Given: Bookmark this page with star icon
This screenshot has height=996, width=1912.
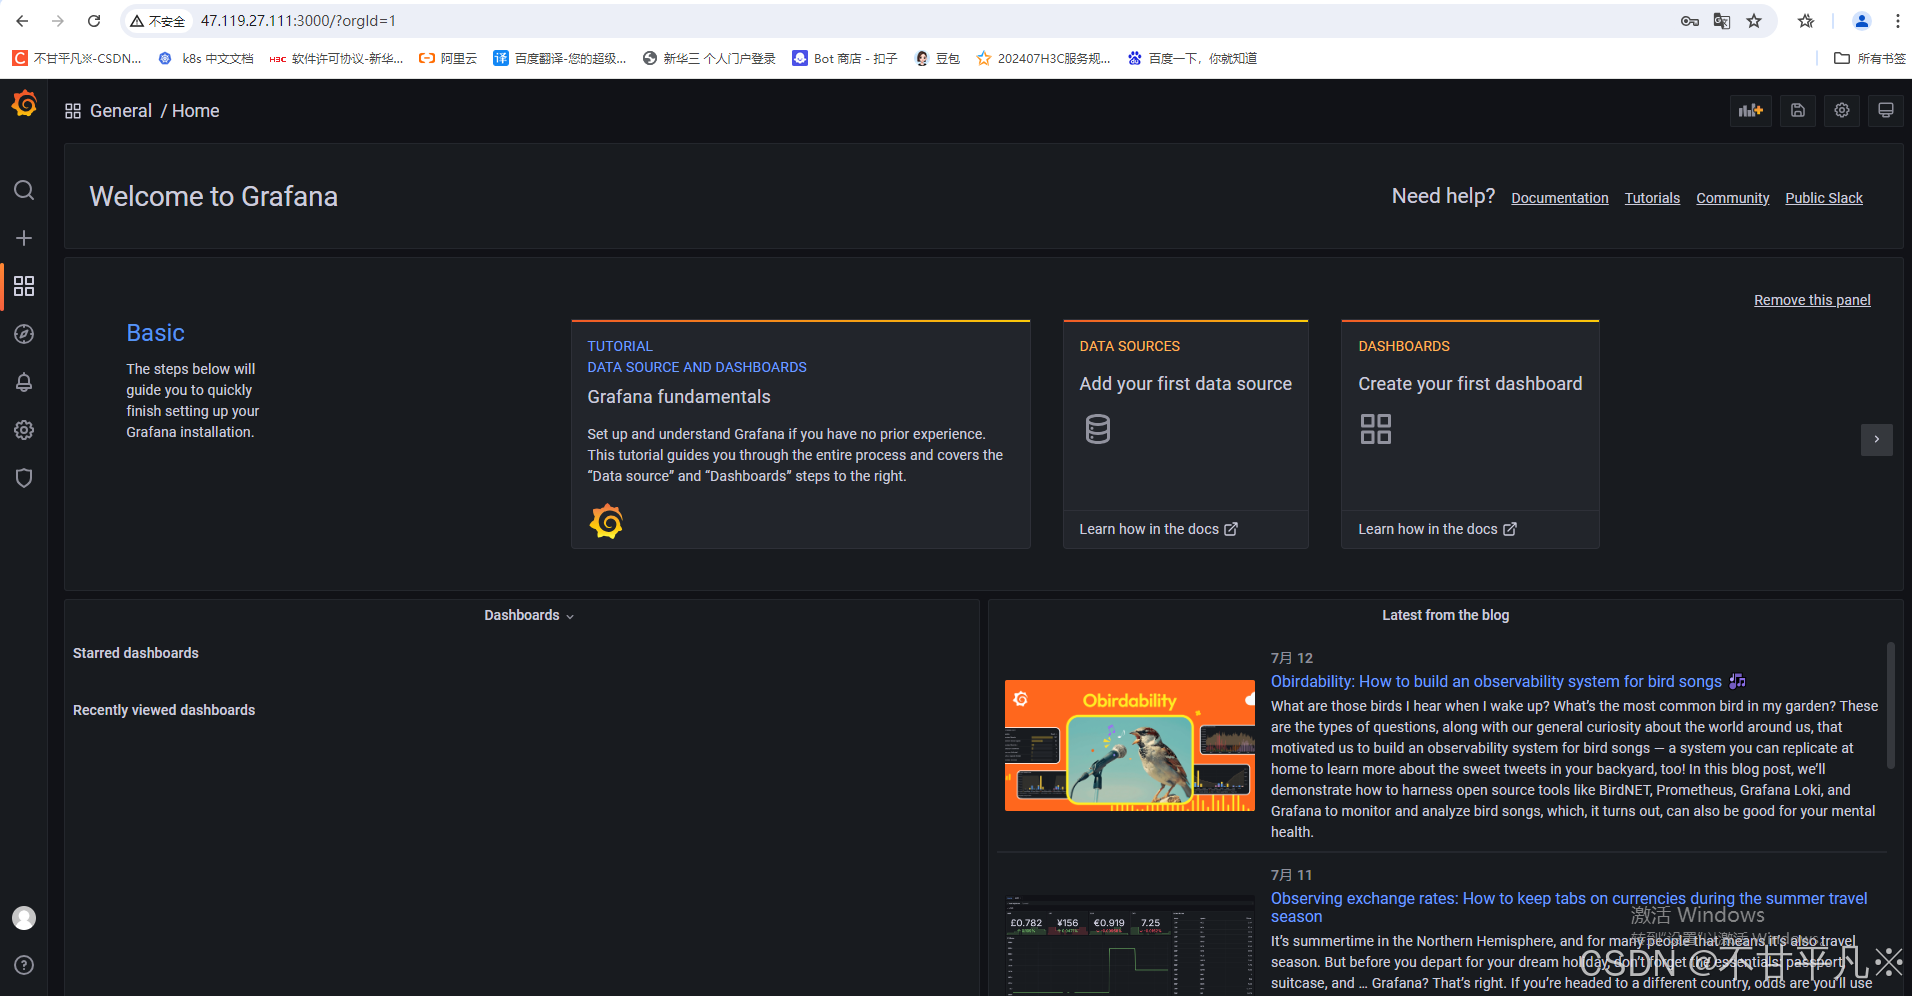Looking at the screenshot, I should point(1754,21).
